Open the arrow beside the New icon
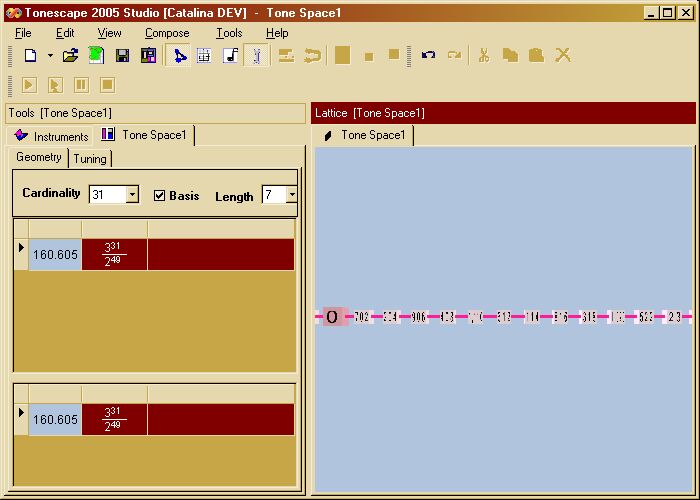The height and width of the screenshot is (500, 700). [x=50, y=56]
